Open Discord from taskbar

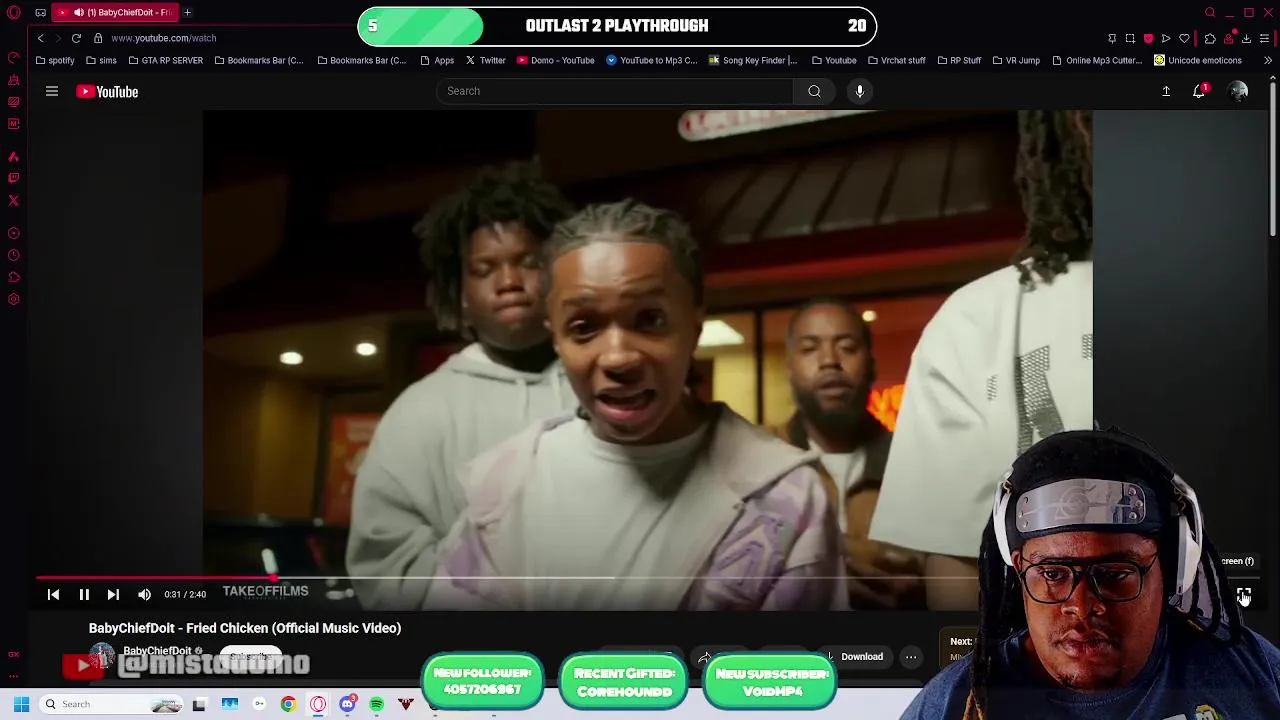[347, 704]
